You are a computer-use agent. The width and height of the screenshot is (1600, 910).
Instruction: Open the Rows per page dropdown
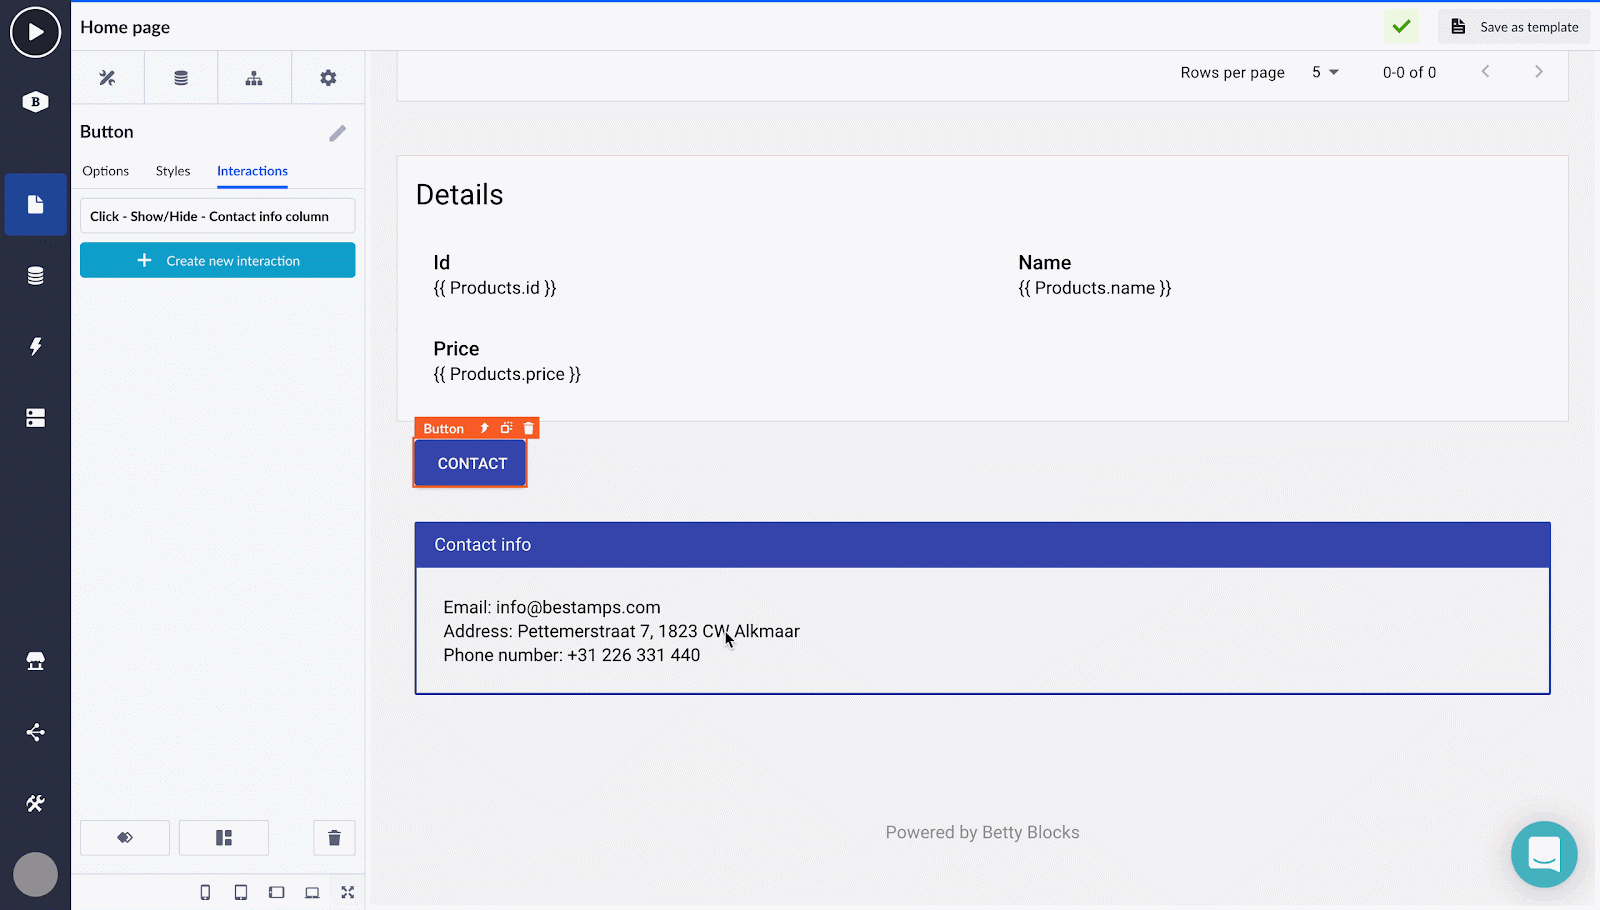pyautogui.click(x=1326, y=72)
